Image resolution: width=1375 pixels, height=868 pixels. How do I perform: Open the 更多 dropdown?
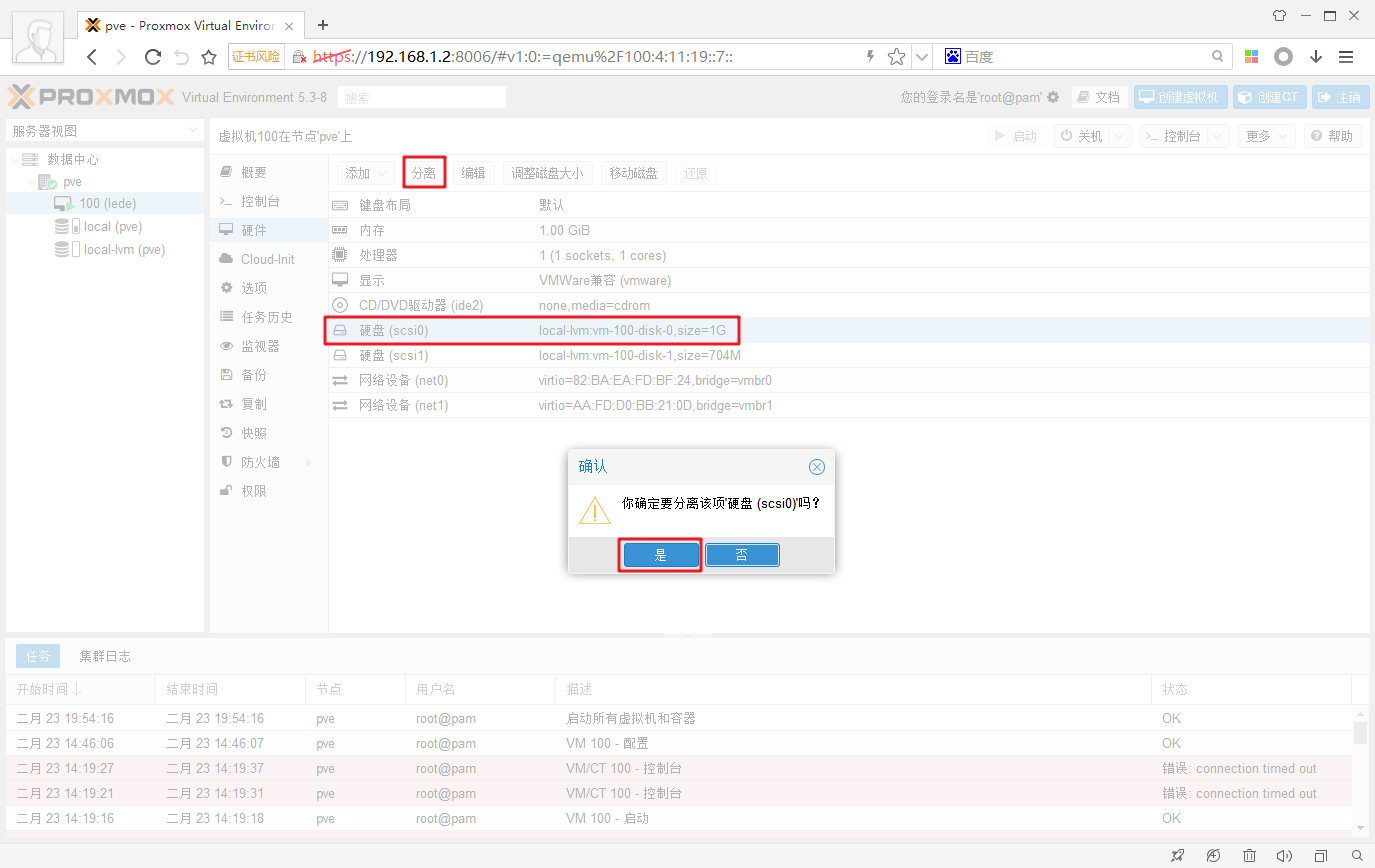coord(1267,136)
